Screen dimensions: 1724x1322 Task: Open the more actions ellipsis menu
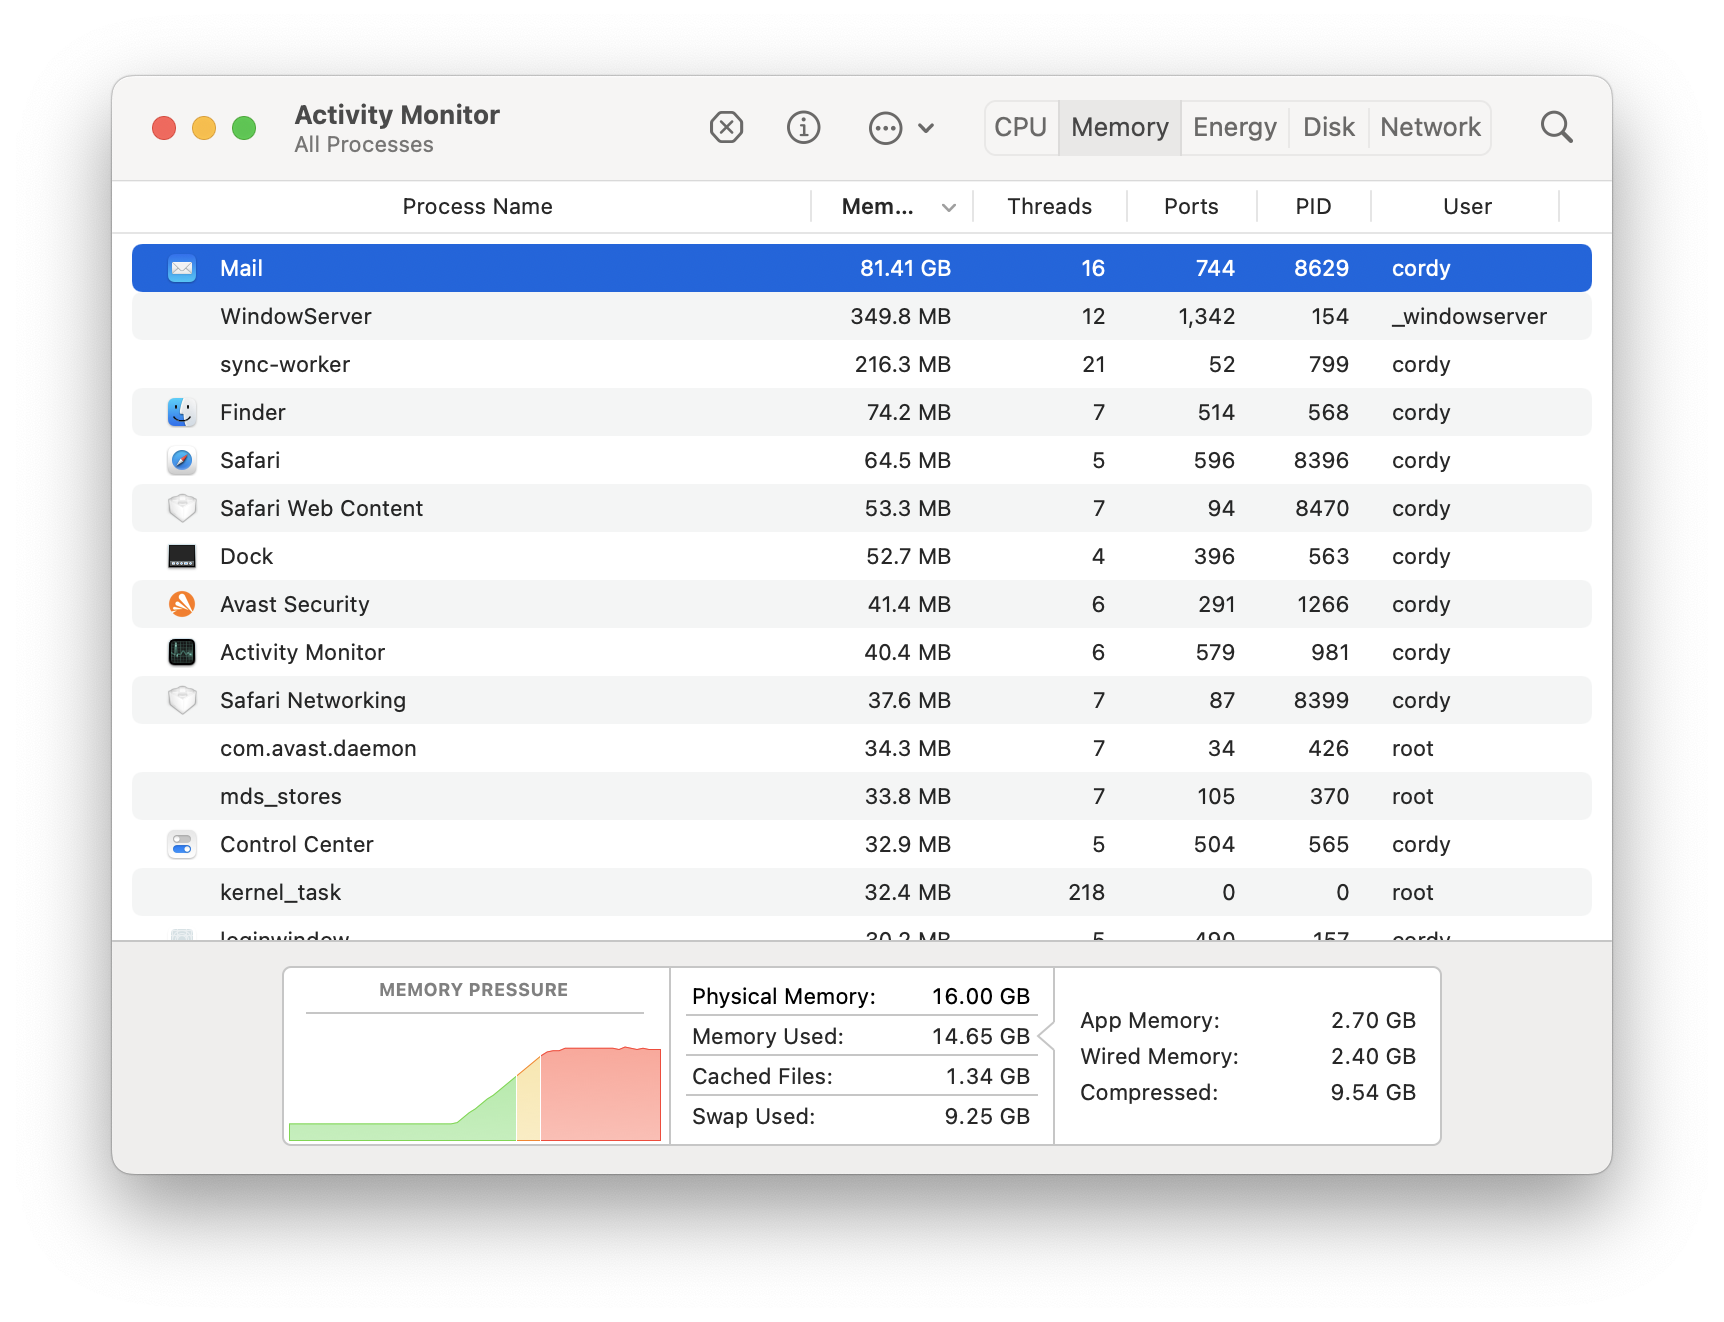pyautogui.click(x=901, y=128)
